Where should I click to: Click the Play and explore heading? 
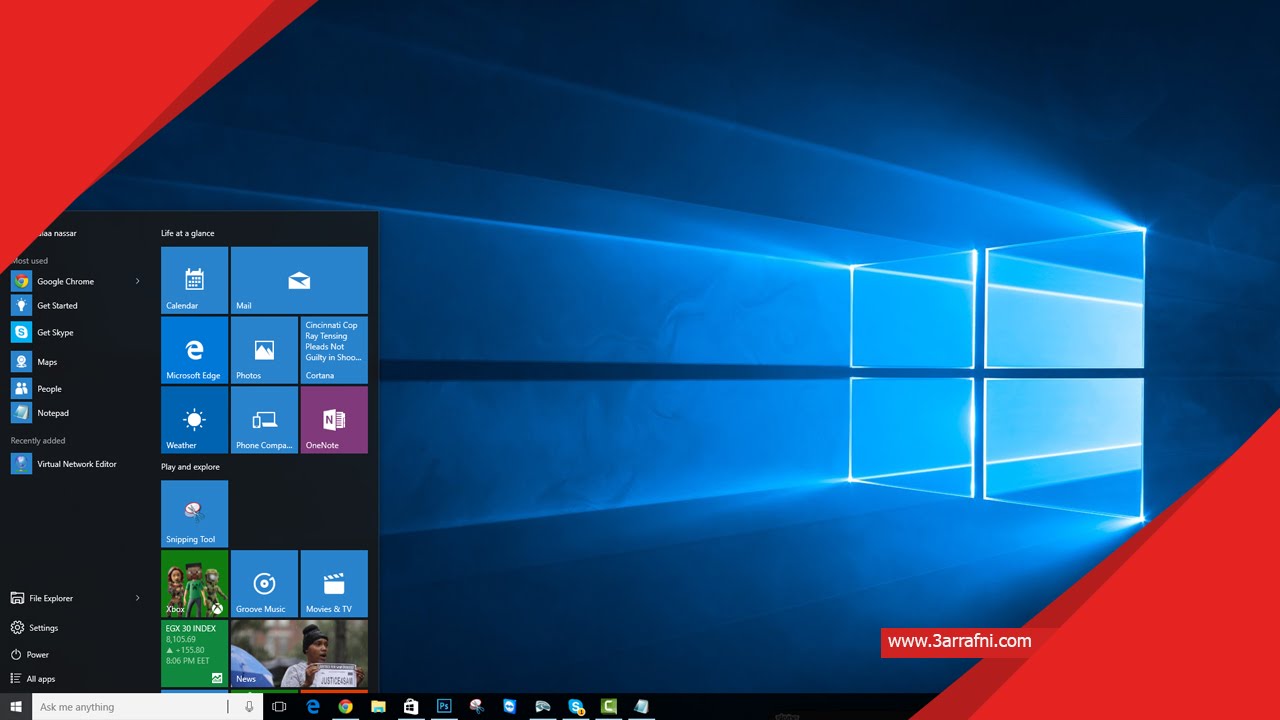coord(190,467)
